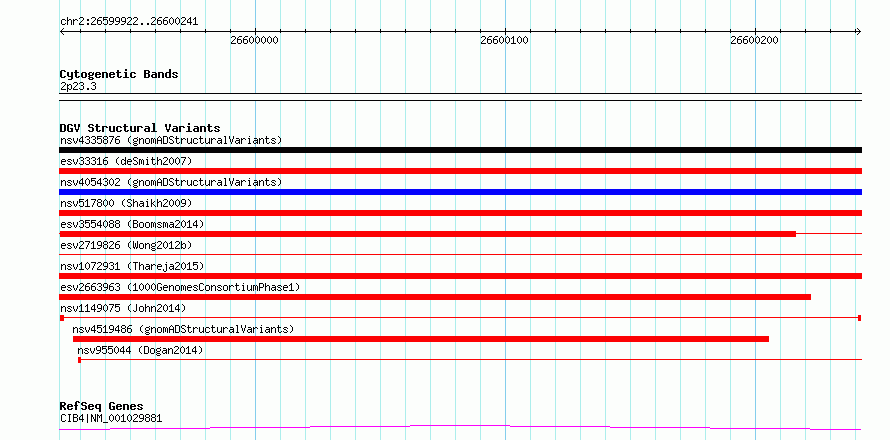The height and width of the screenshot is (440, 890).
Task: Click the Cytogenetic Bands track title
Action: (x=119, y=74)
